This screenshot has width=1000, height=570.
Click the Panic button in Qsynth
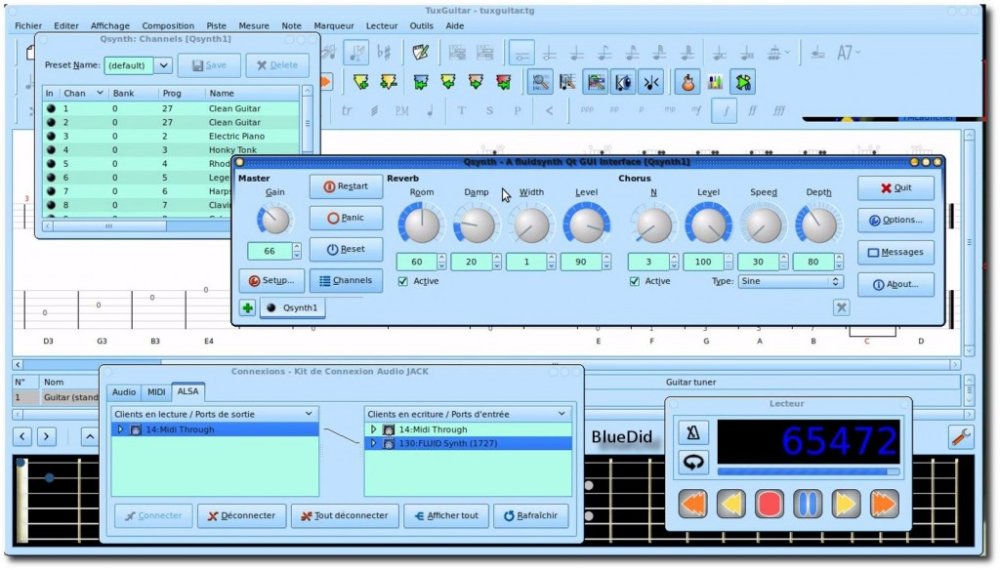(x=346, y=218)
